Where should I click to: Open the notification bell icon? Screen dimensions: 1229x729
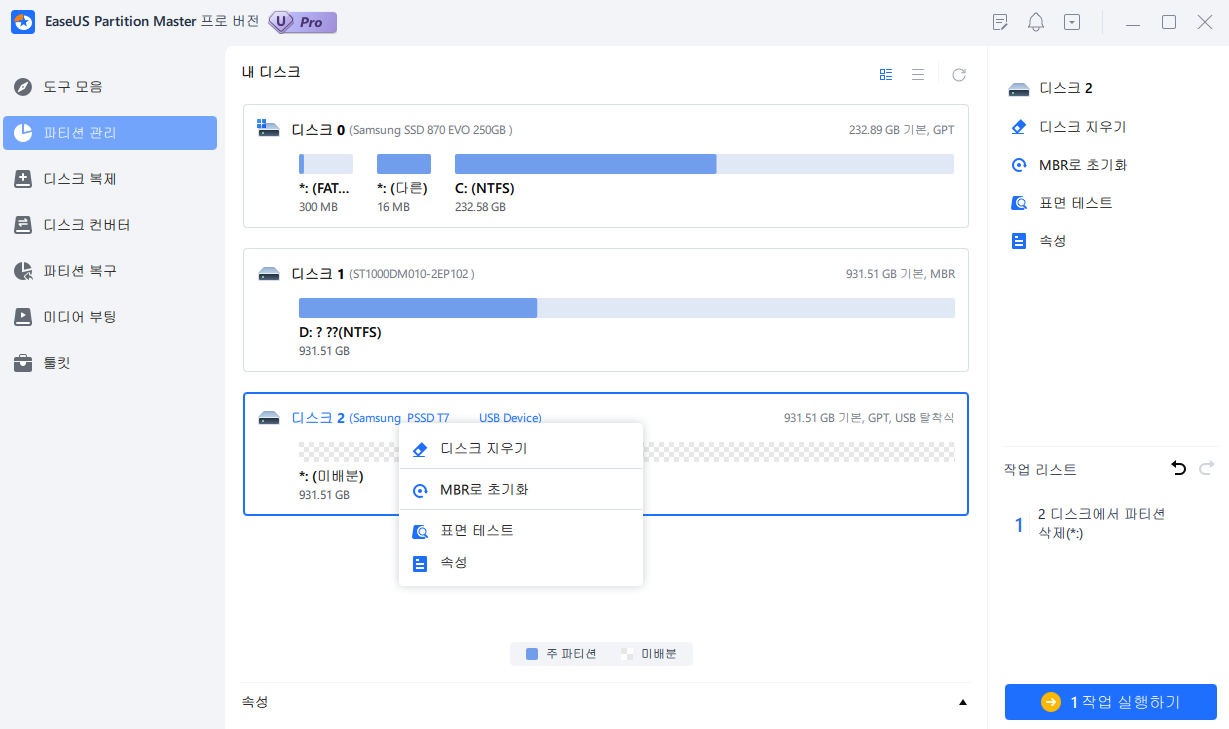1036,21
